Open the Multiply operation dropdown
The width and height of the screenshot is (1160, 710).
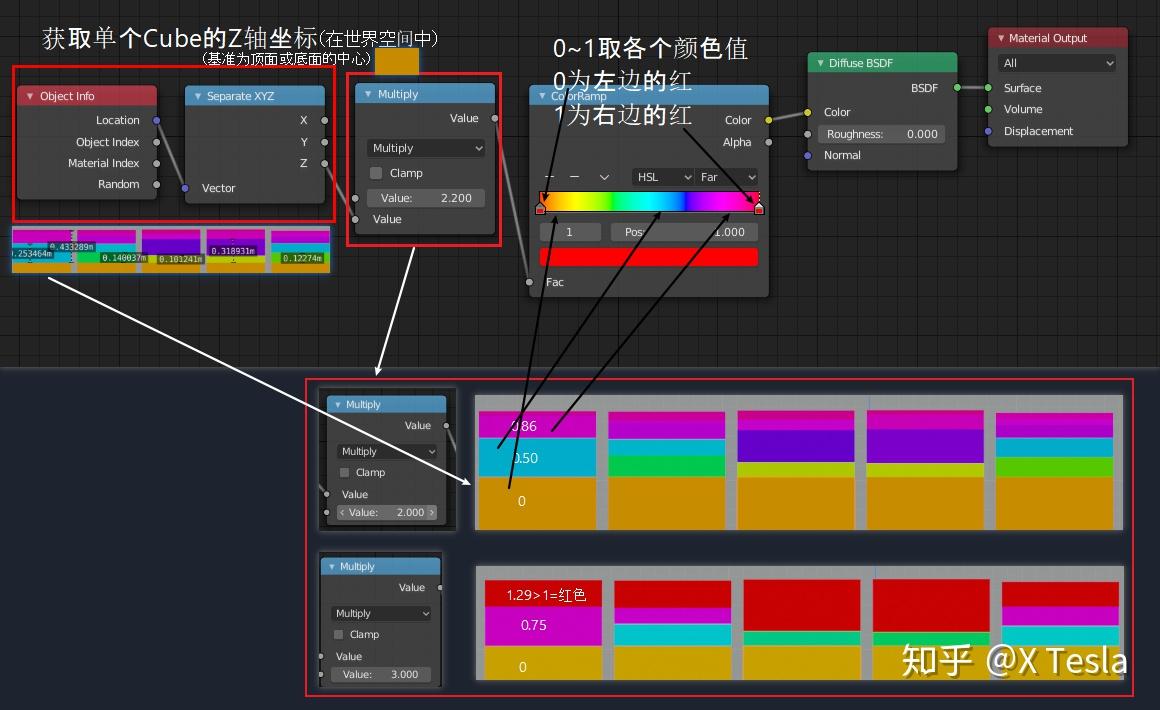[425, 148]
